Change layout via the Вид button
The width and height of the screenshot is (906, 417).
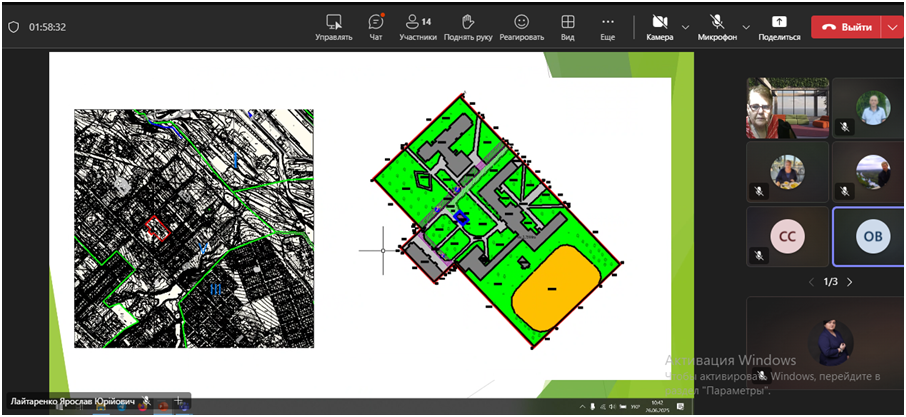click(x=567, y=27)
